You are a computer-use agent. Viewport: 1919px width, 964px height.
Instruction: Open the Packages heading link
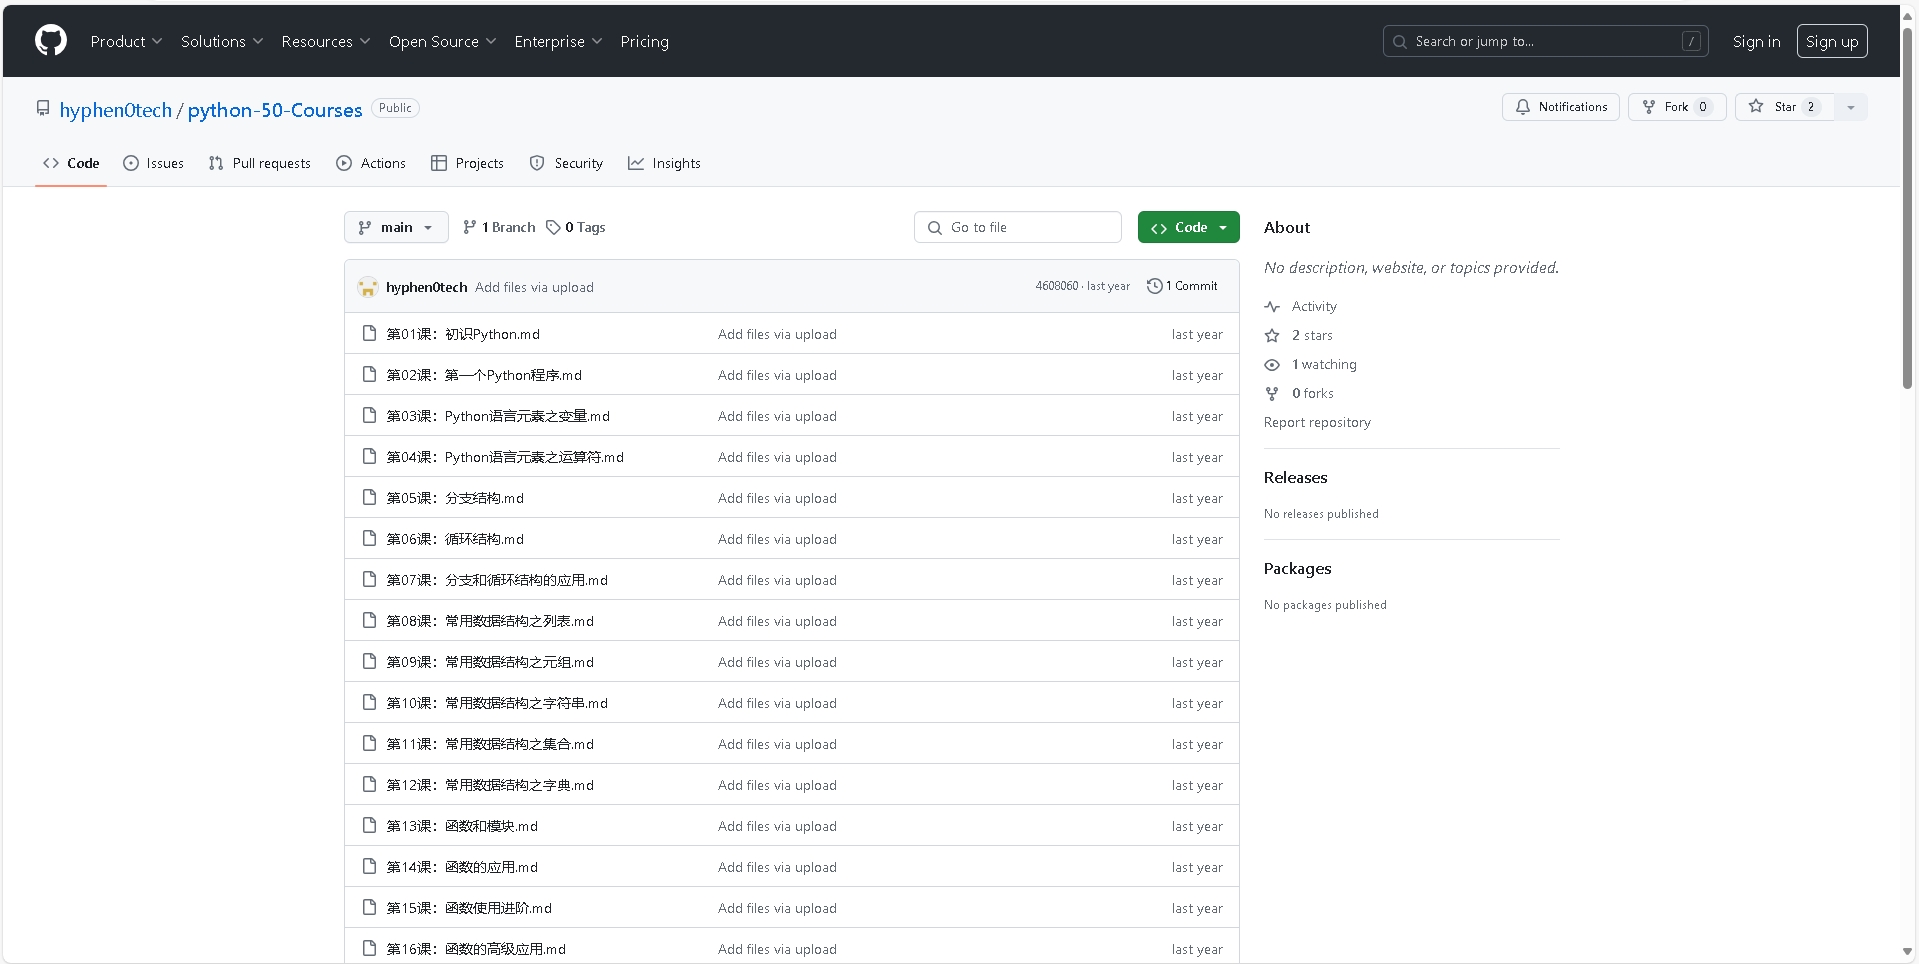[x=1297, y=569]
